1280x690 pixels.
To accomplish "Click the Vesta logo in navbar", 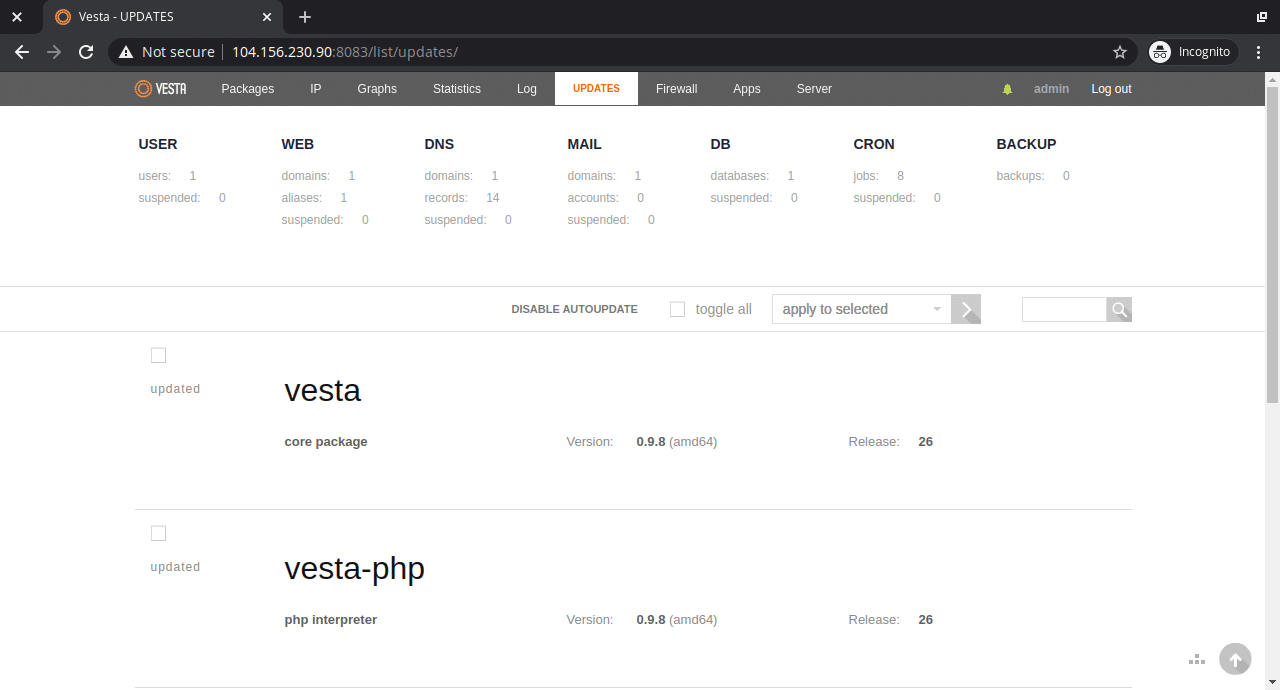I will [x=161, y=89].
